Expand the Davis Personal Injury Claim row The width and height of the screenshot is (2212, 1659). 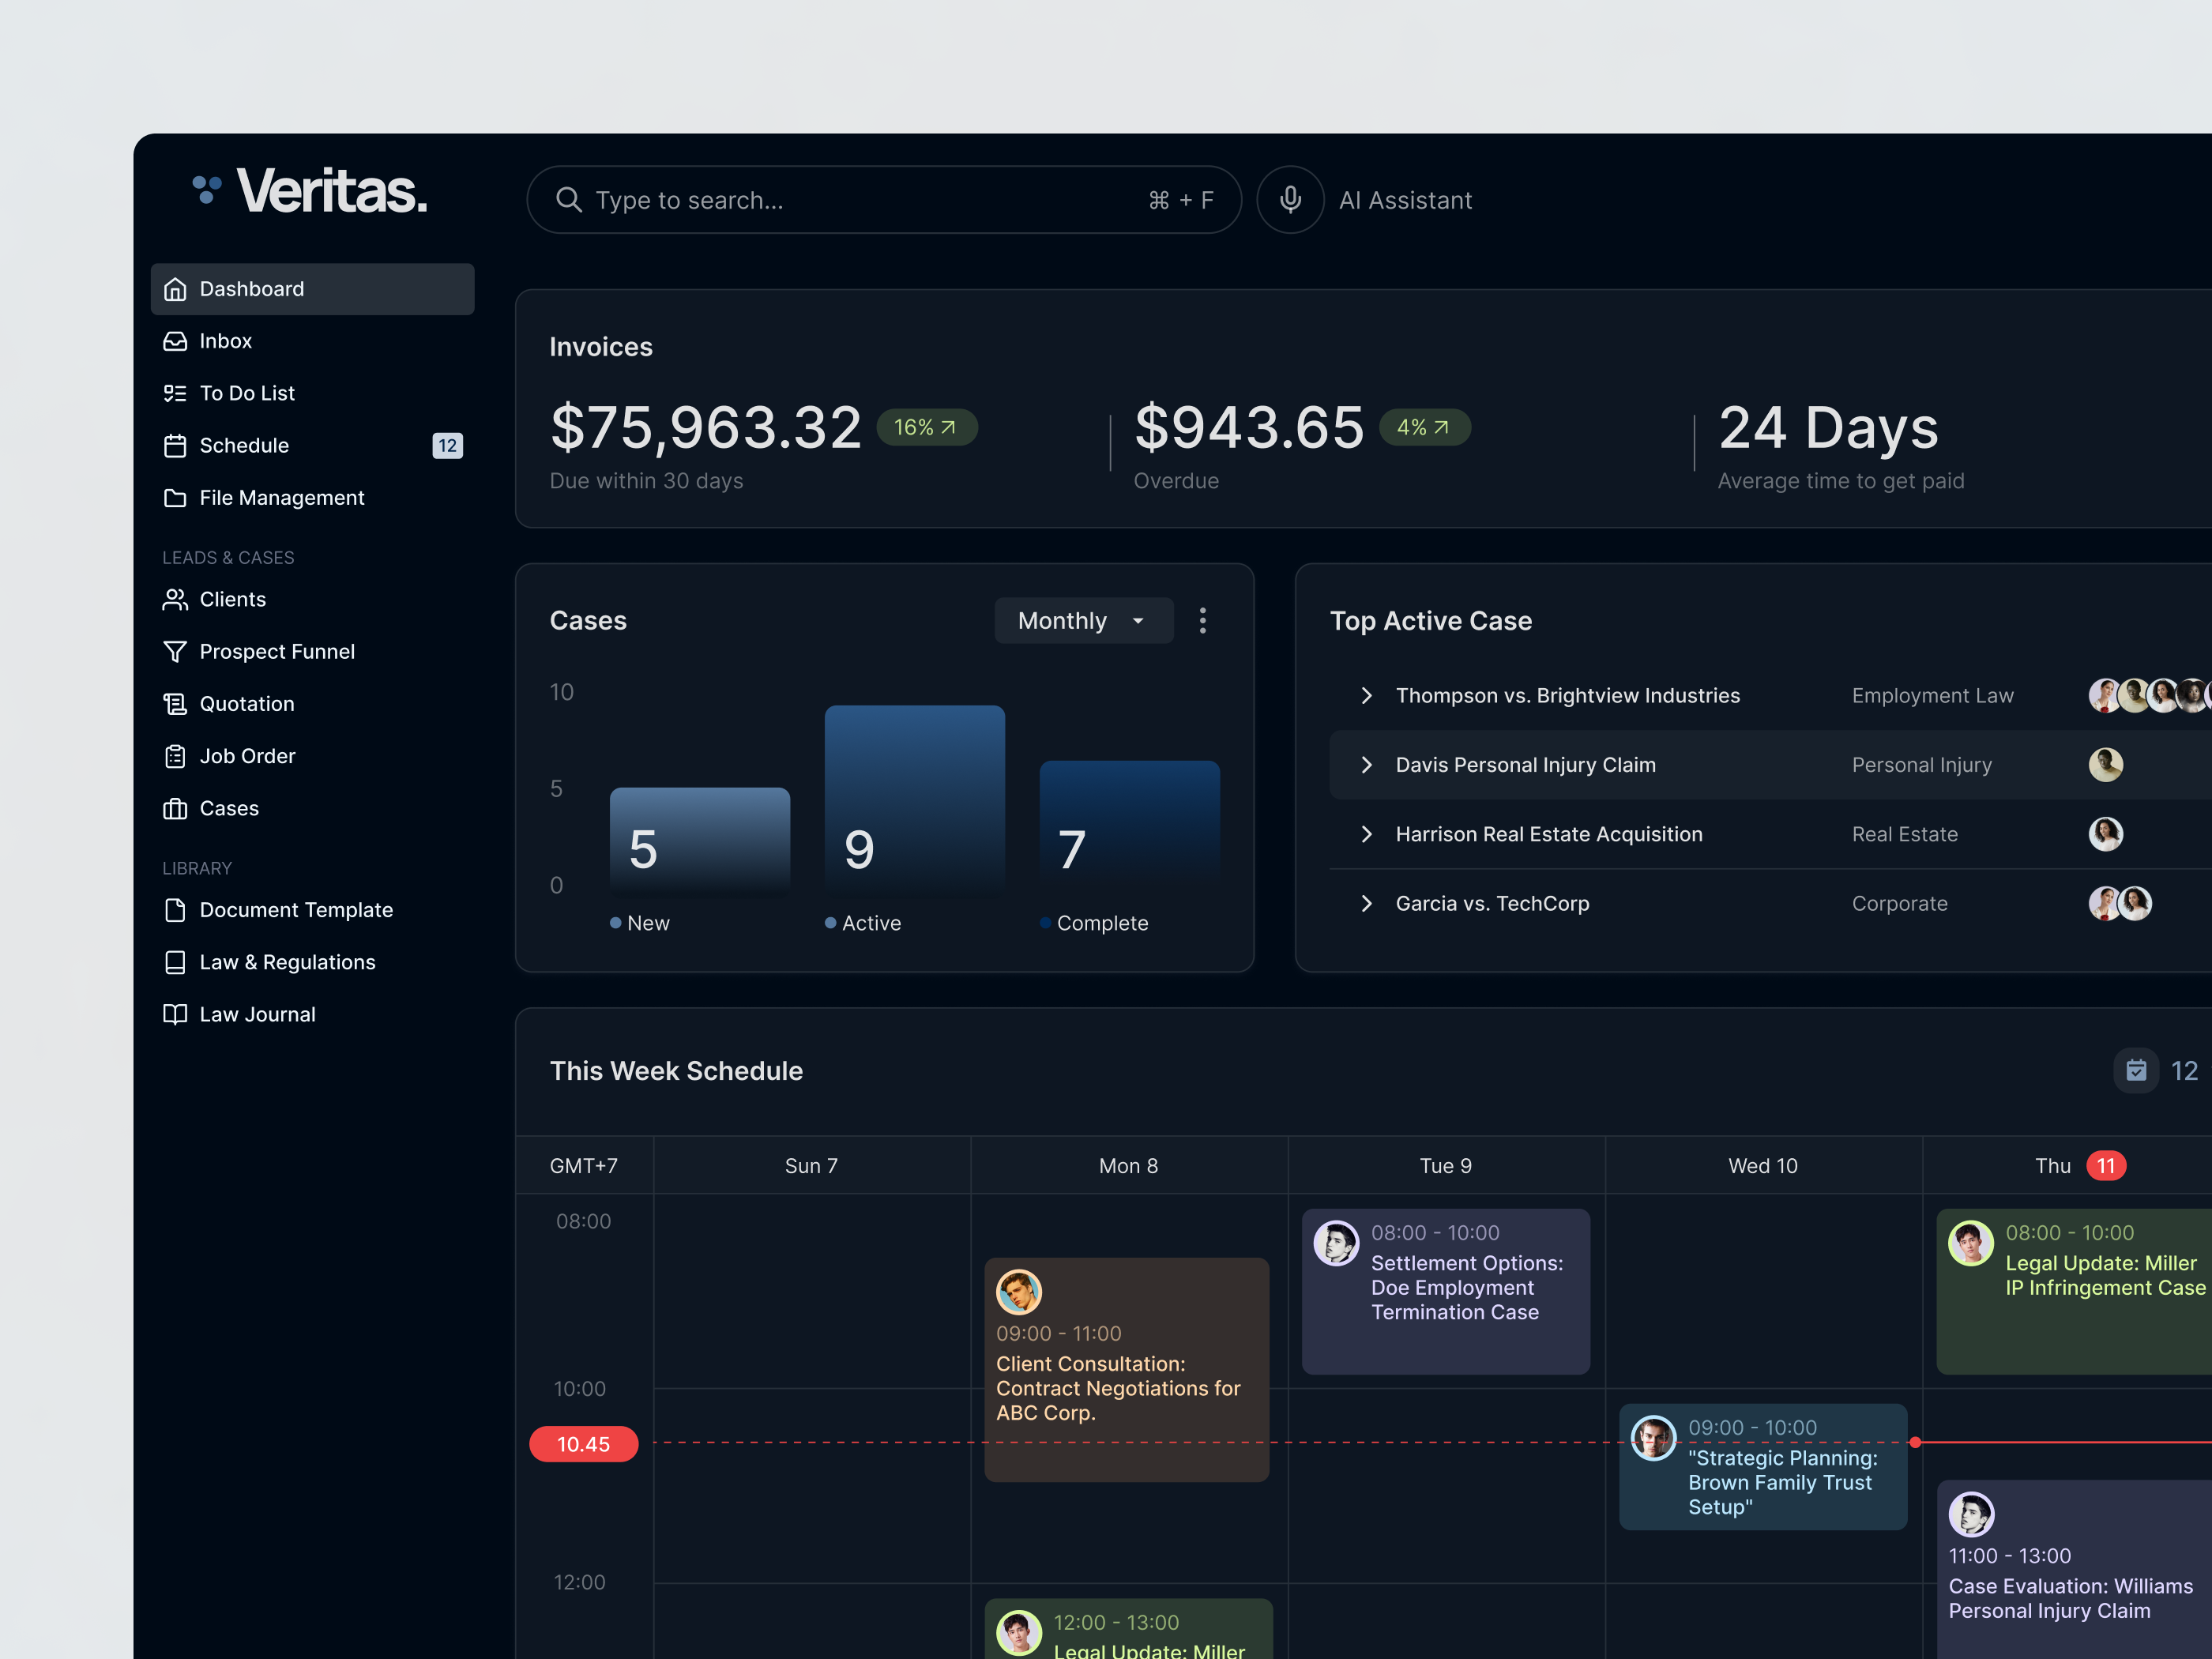pyautogui.click(x=1367, y=765)
